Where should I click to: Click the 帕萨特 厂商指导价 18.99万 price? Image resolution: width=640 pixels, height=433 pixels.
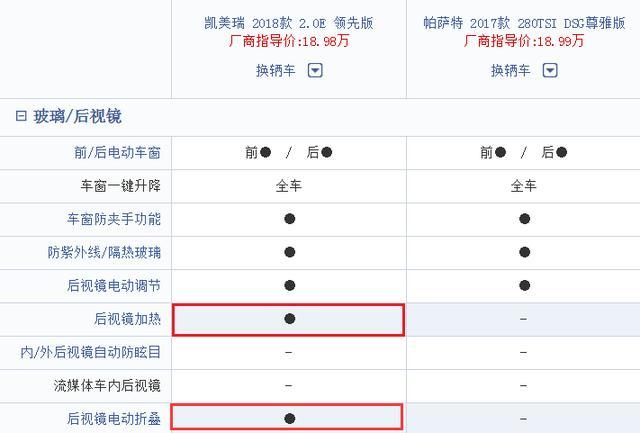tap(524, 41)
